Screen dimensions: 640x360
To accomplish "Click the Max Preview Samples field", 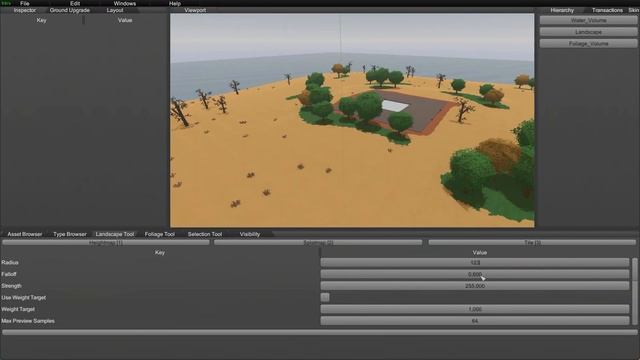I will 475,321.
